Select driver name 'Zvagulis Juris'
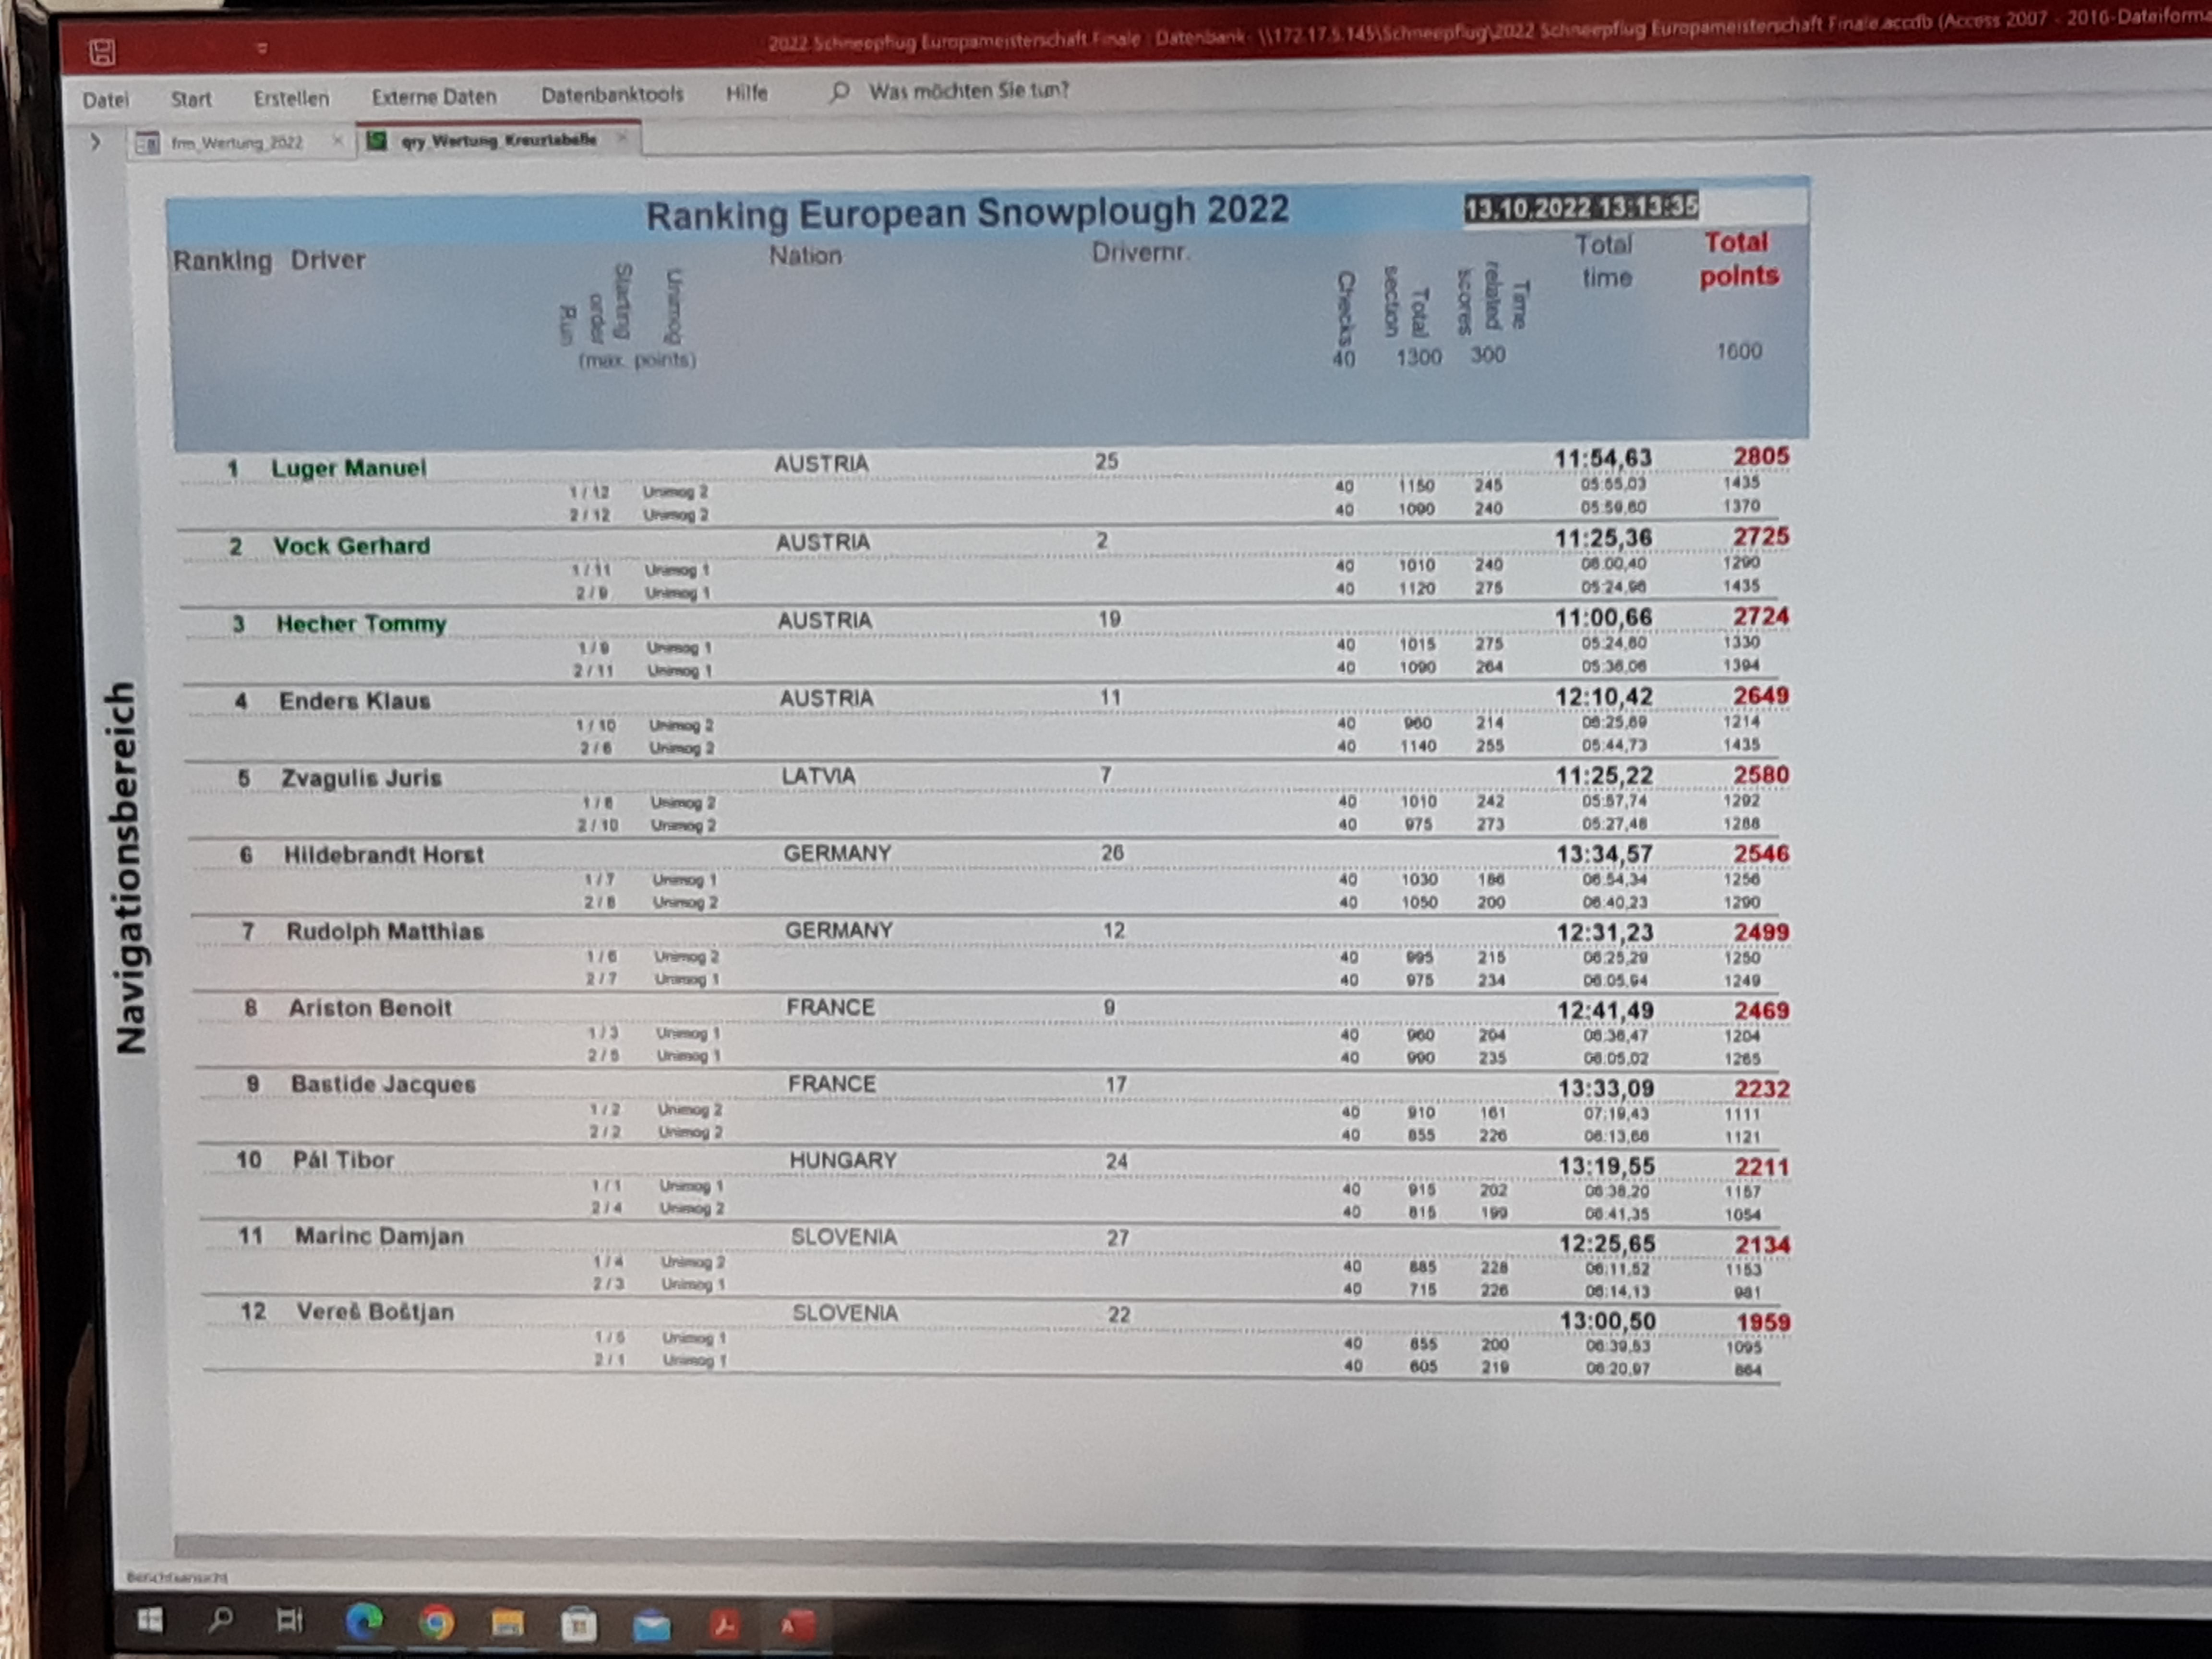Screen dimensions: 2212x1659 (x=361, y=778)
